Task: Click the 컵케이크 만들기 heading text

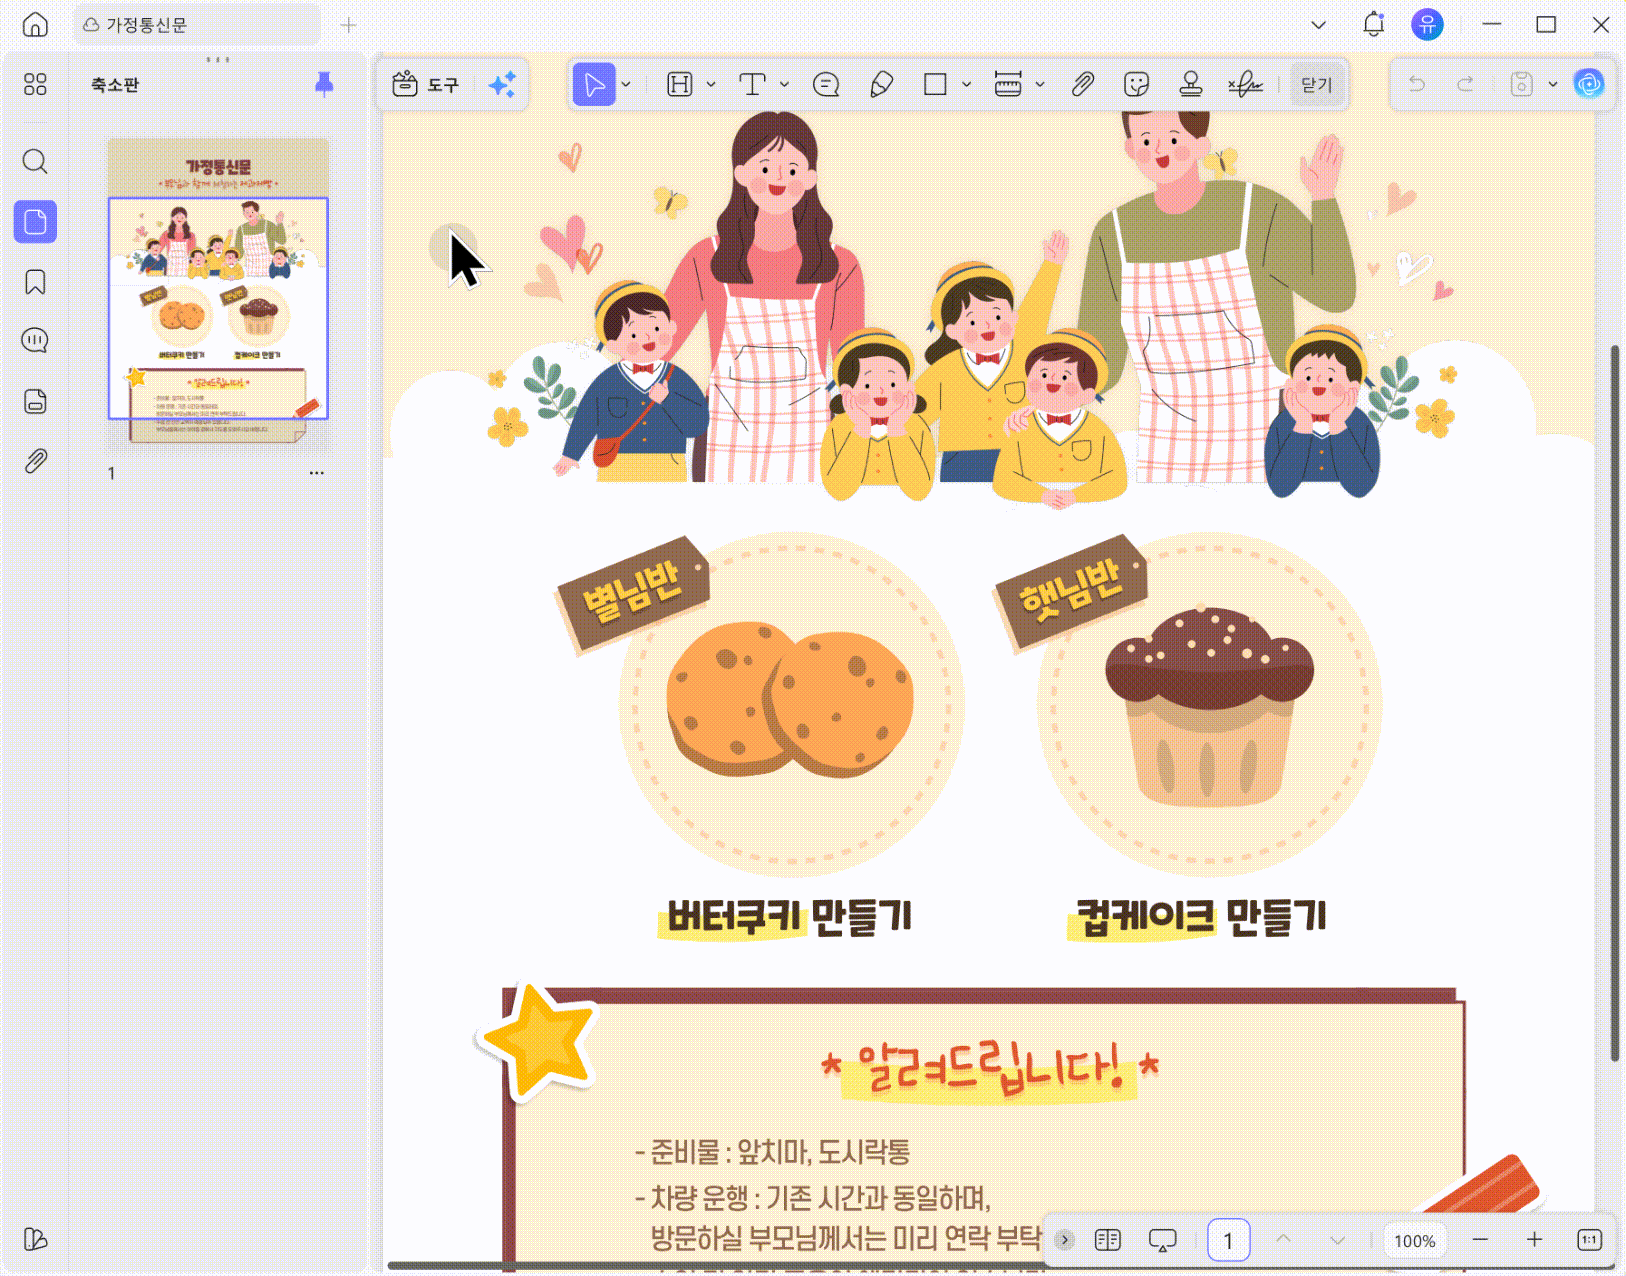Action: pyautogui.click(x=1200, y=916)
